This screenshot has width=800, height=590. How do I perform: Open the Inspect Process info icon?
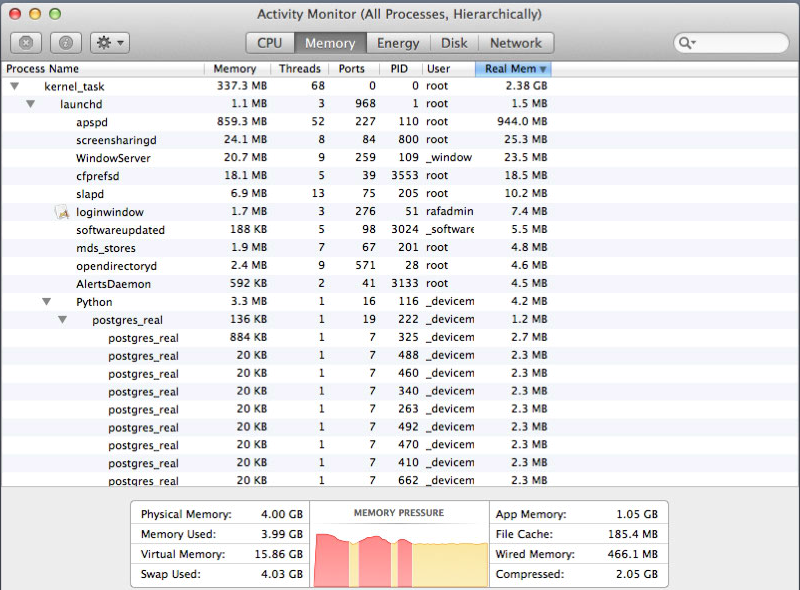coord(66,43)
